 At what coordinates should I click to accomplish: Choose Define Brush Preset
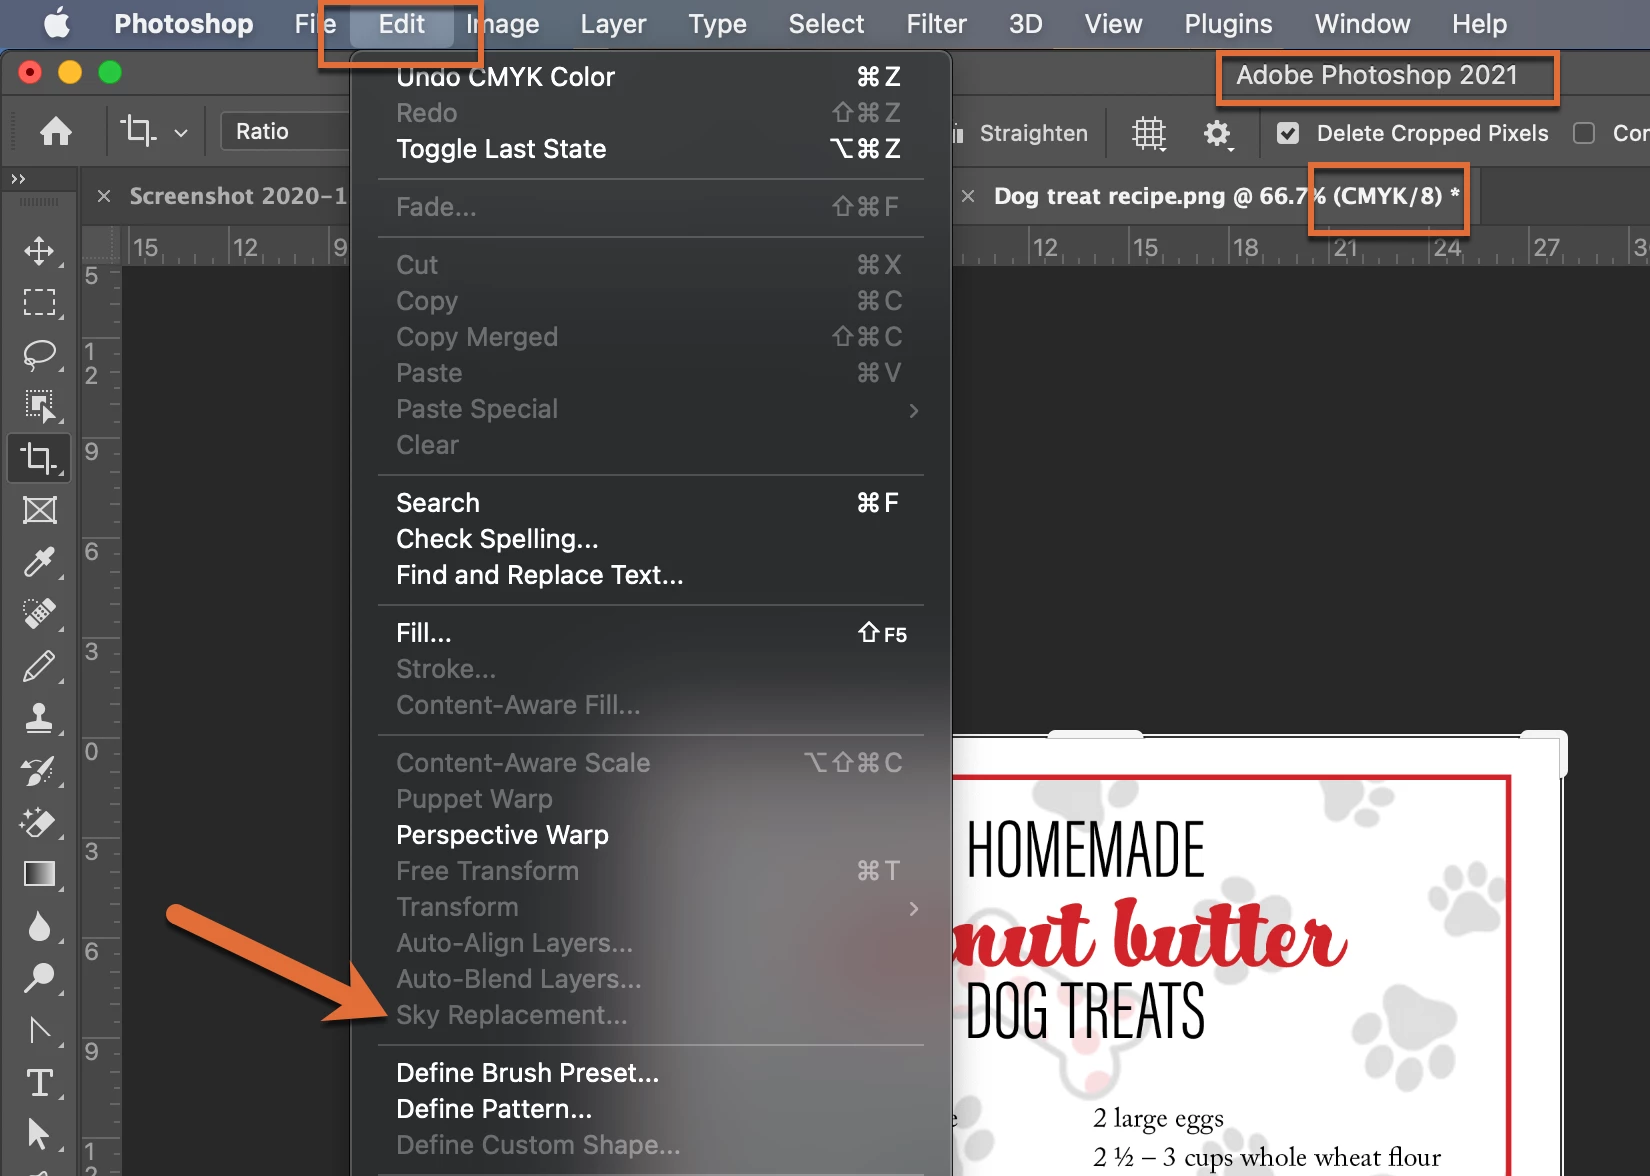(x=650, y=1073)
